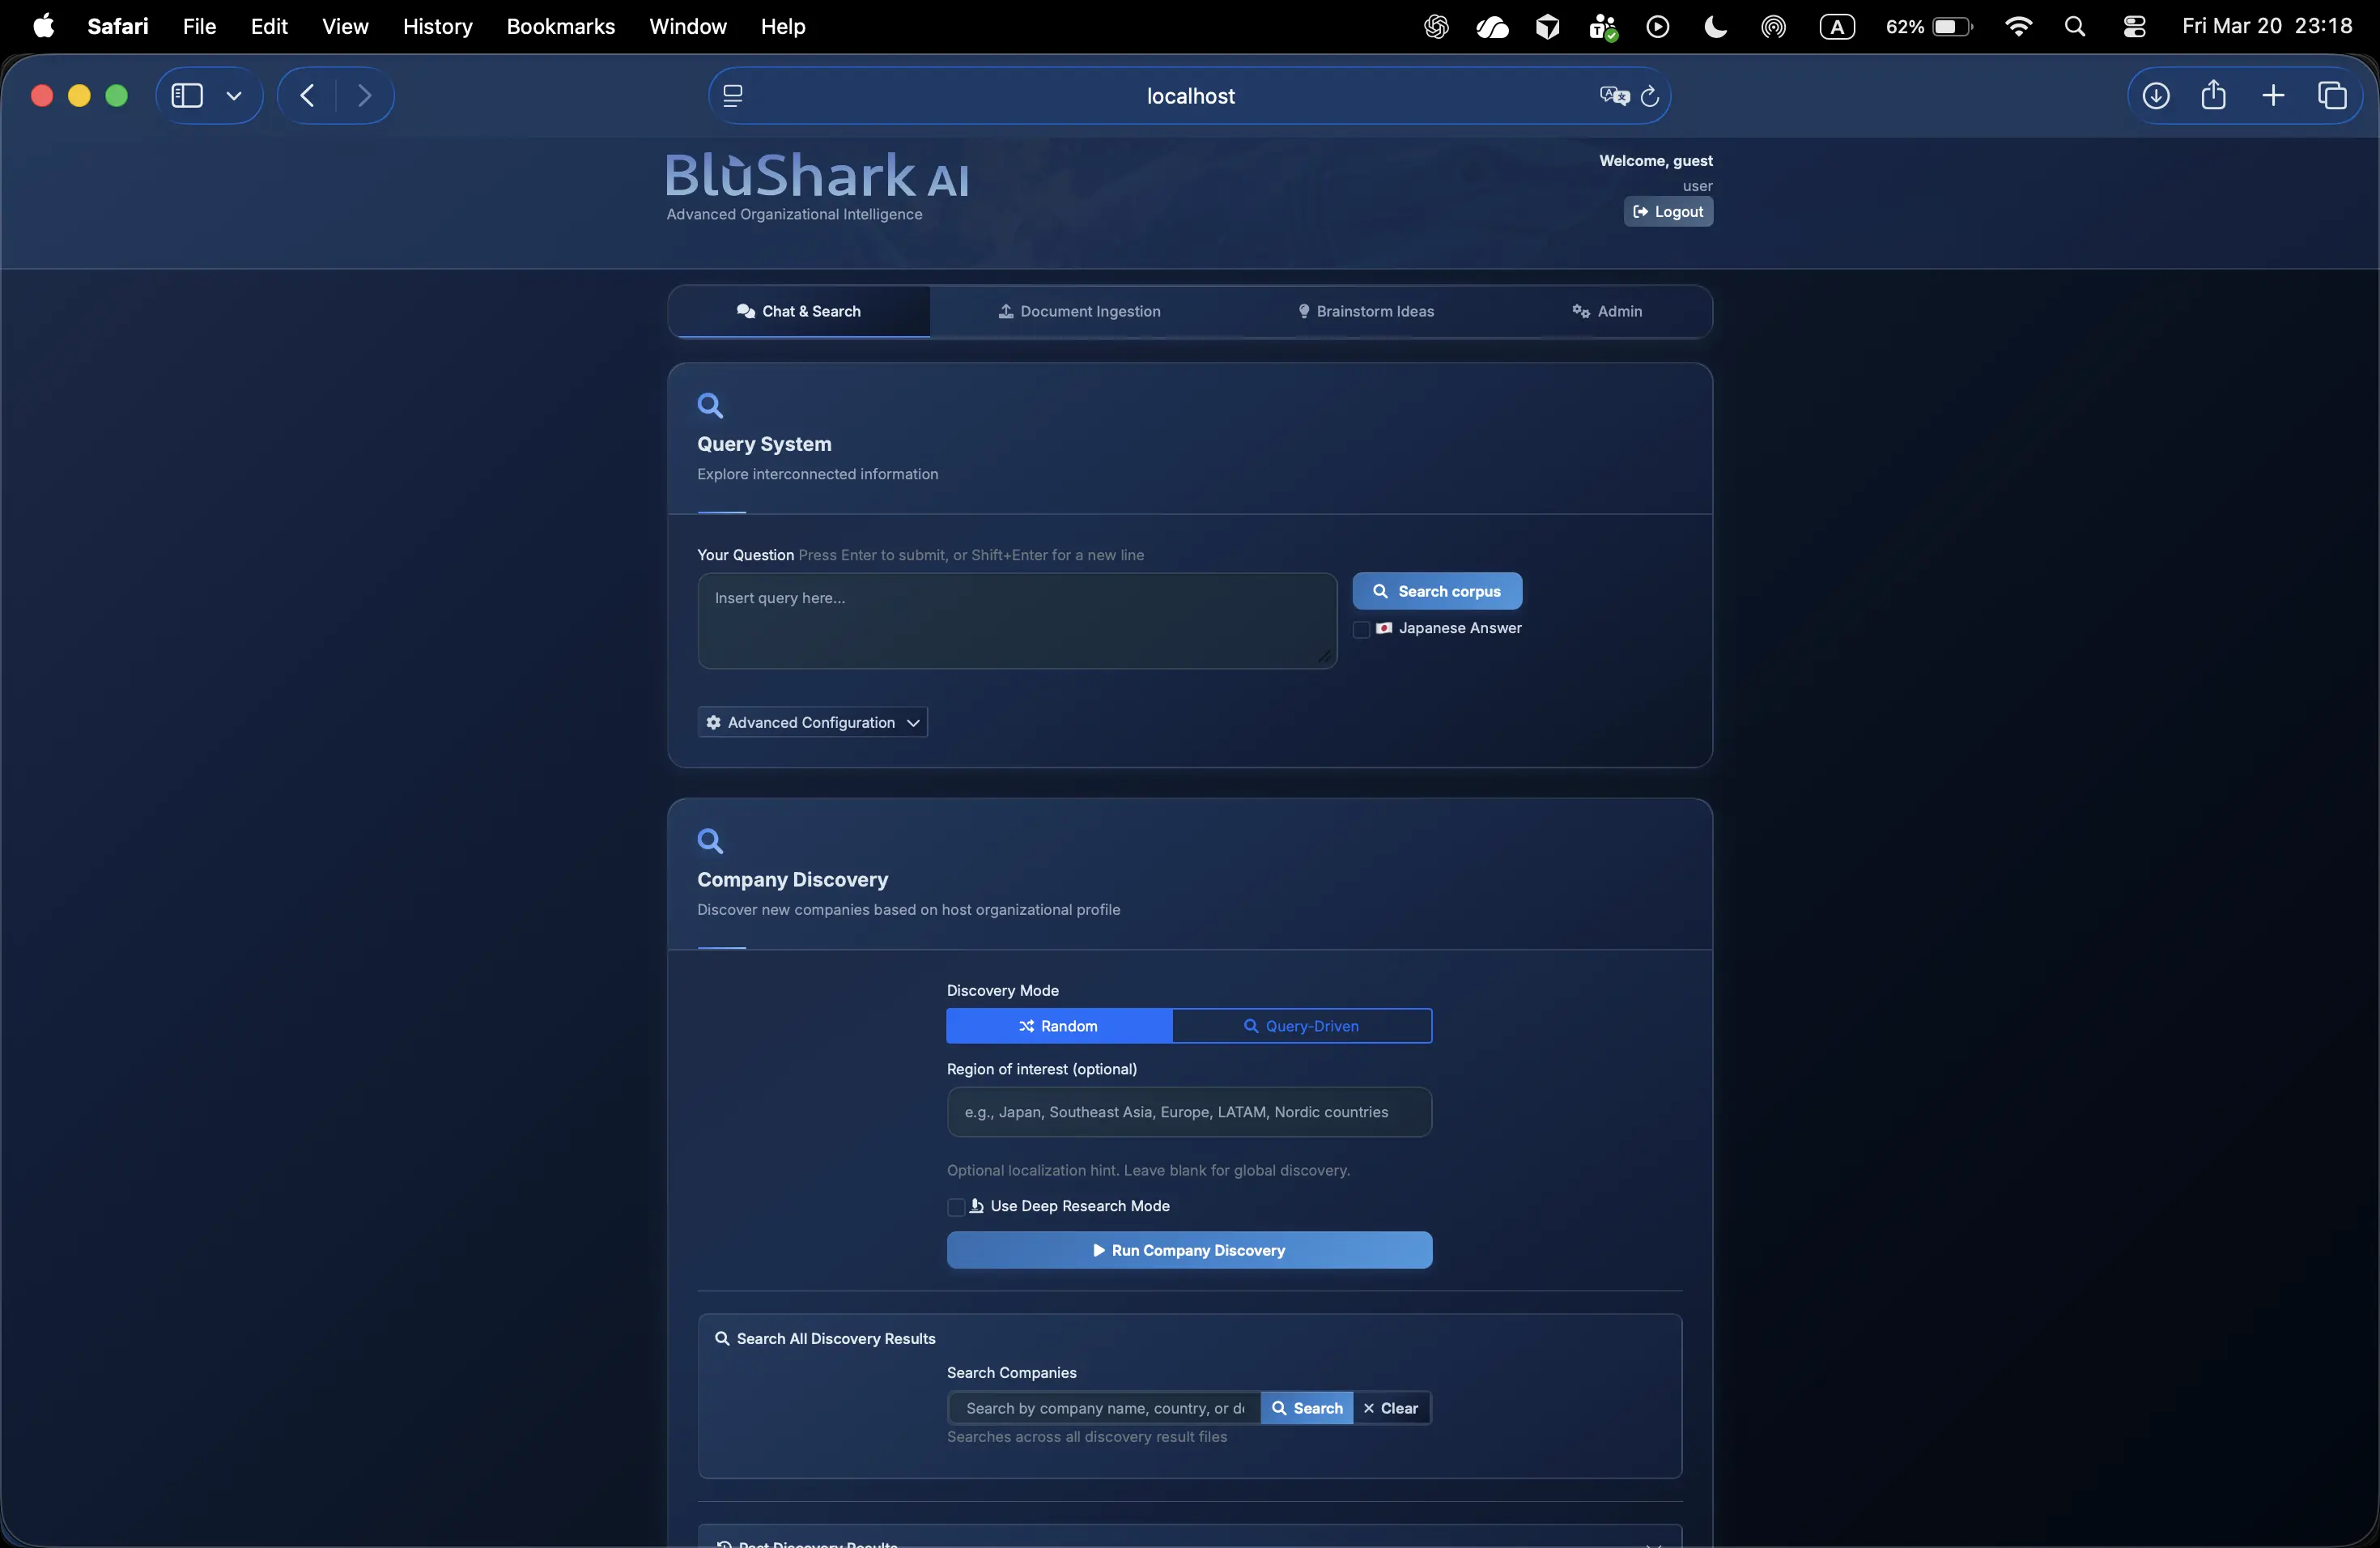Click the translate icon in address bar
The width and height of the screenshot is (2380, 1548).
click(1613, 96)
